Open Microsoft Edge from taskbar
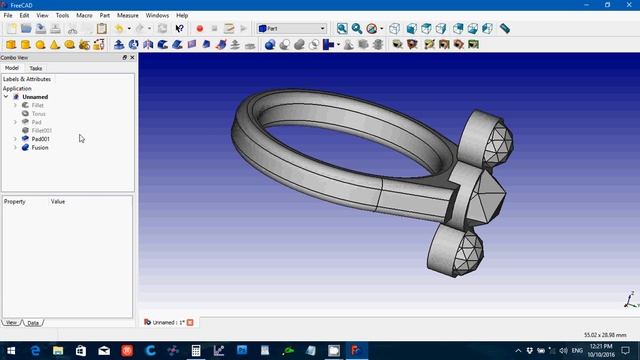Viewport: 640px width, 360px height. click(36, 351)
